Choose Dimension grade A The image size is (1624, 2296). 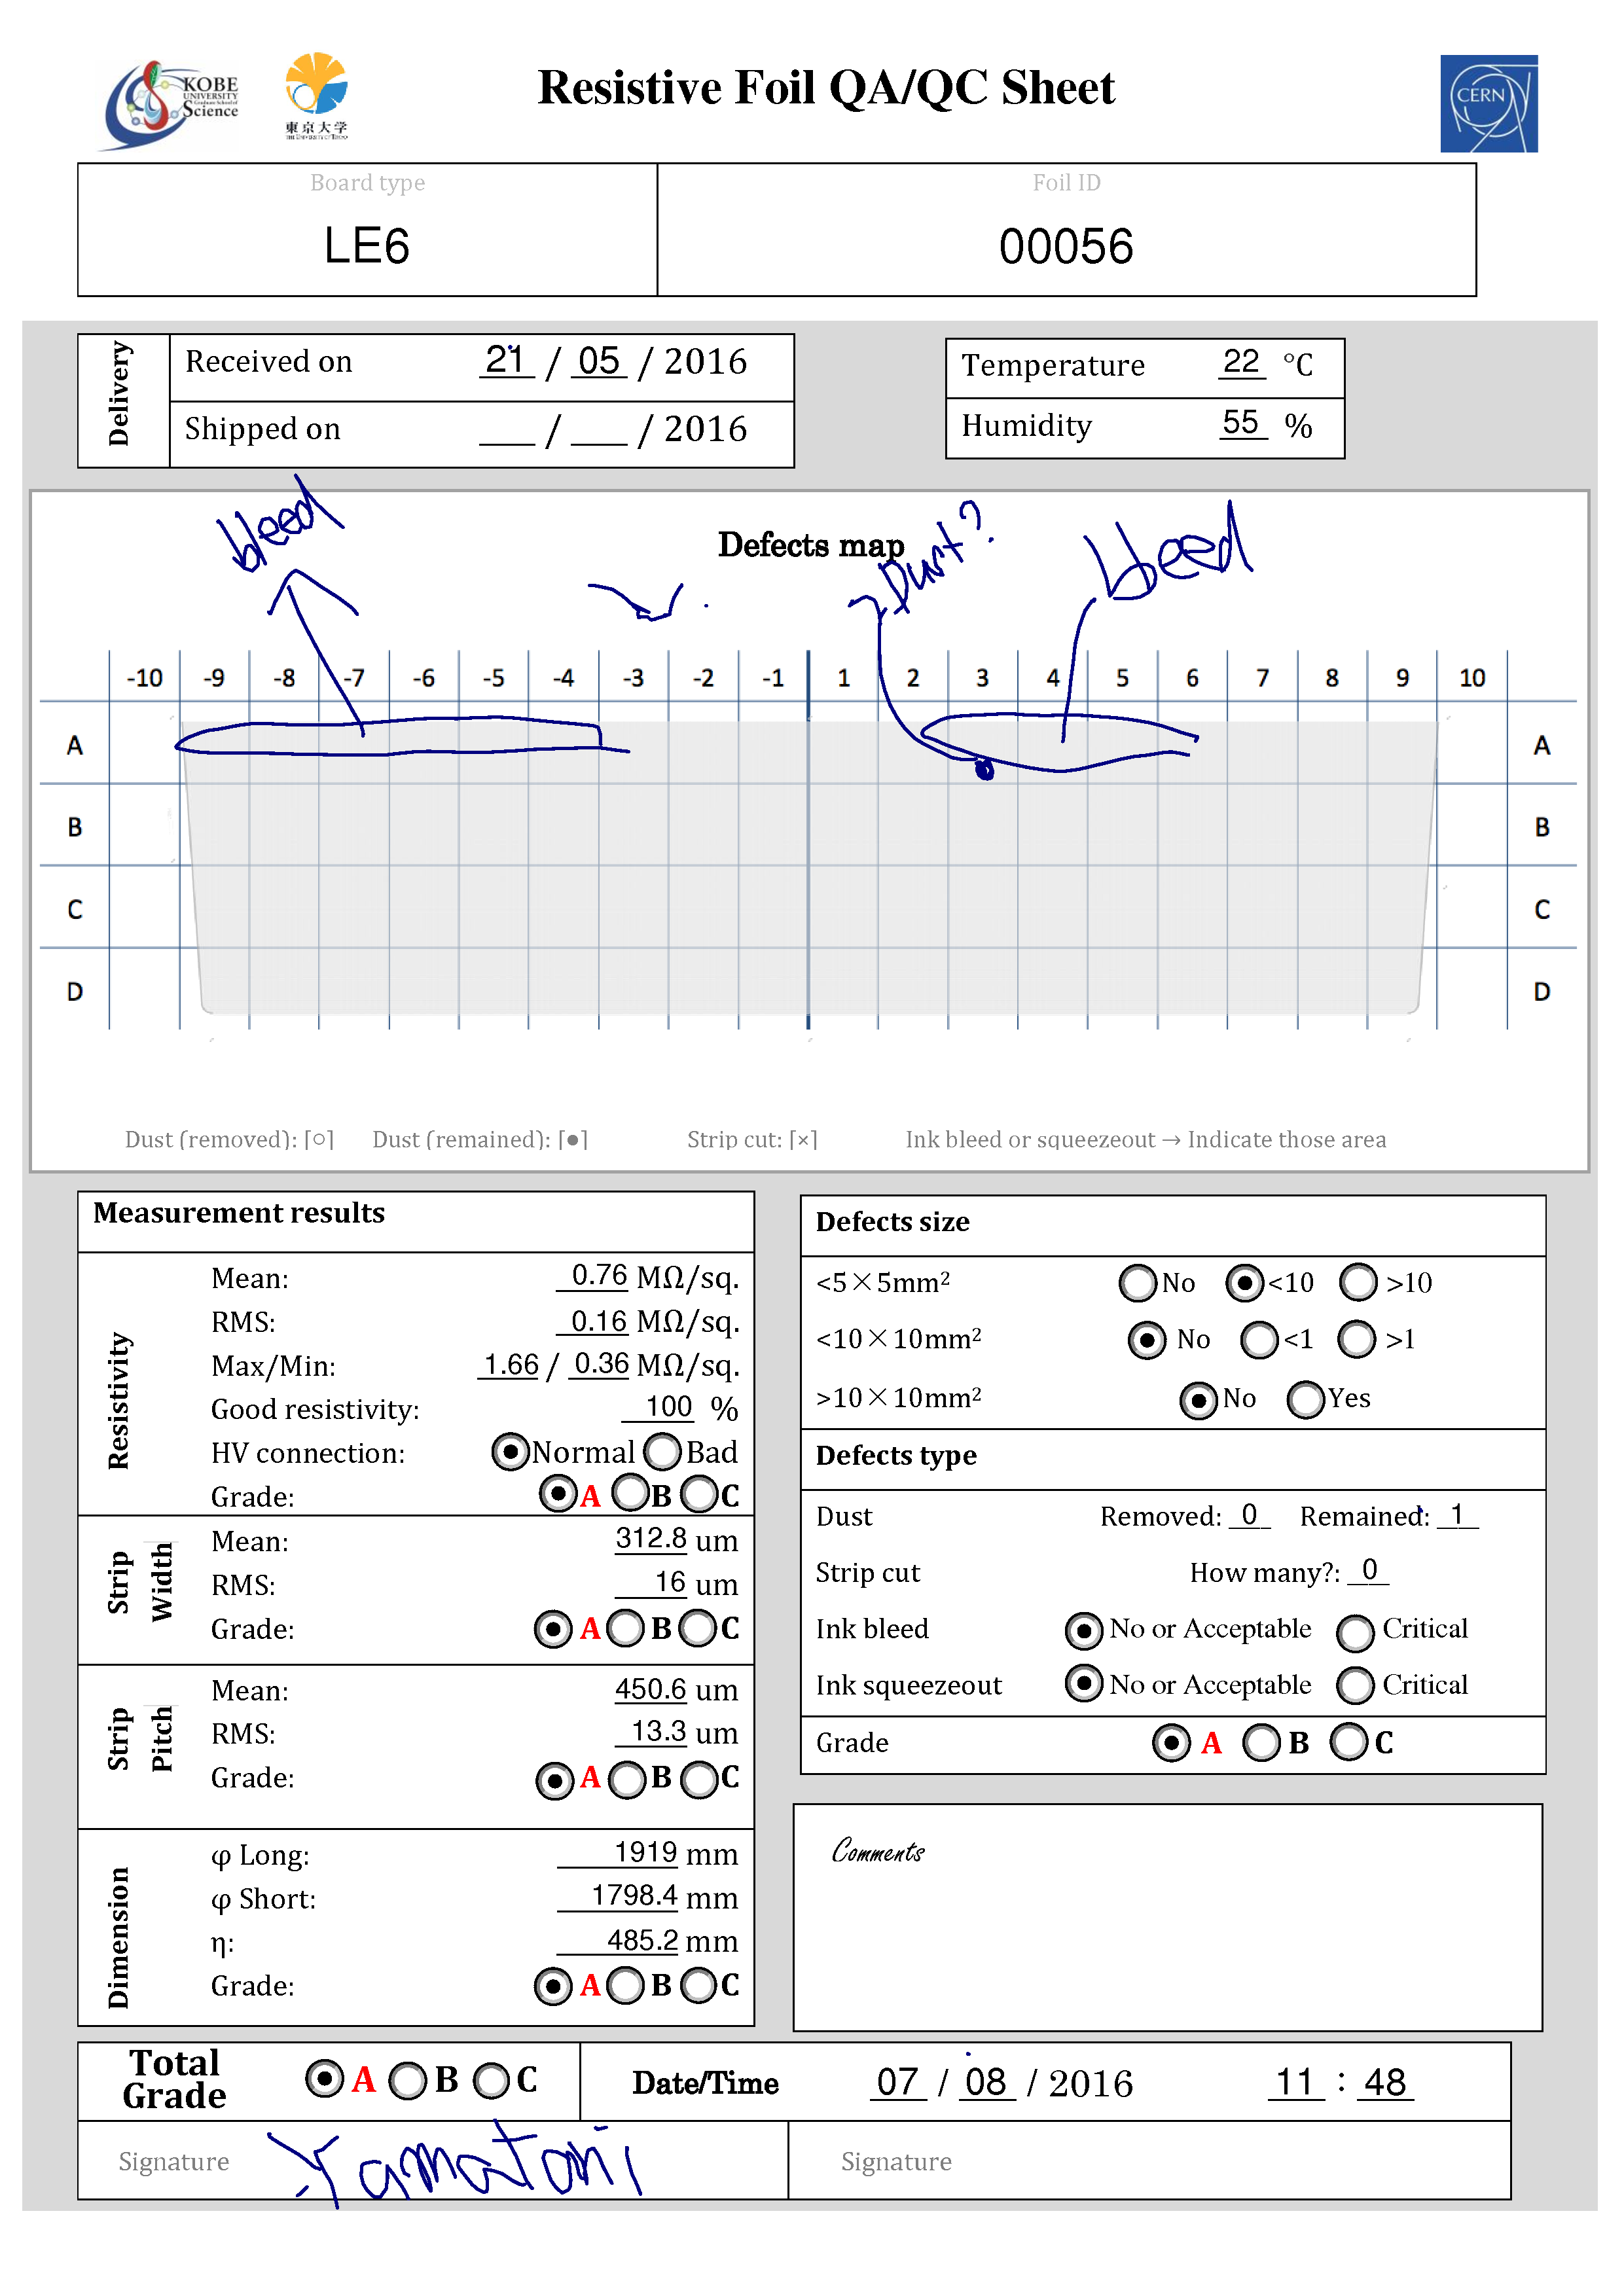553,1986
